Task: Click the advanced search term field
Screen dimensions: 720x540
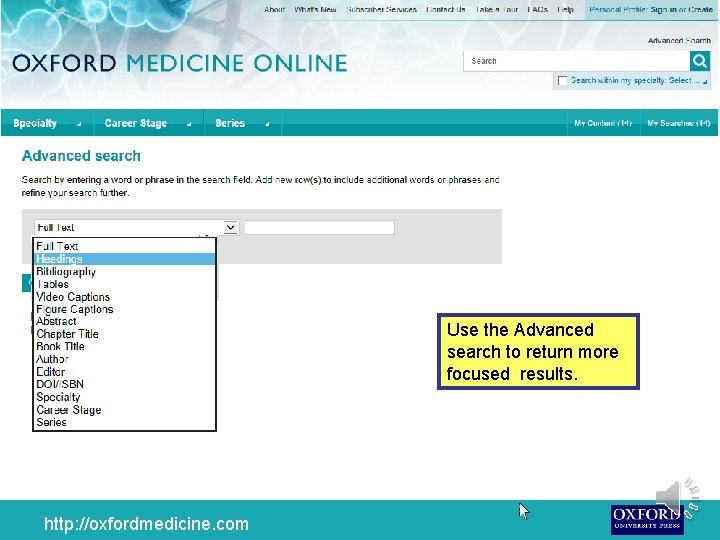Action: tap(319, 227)
